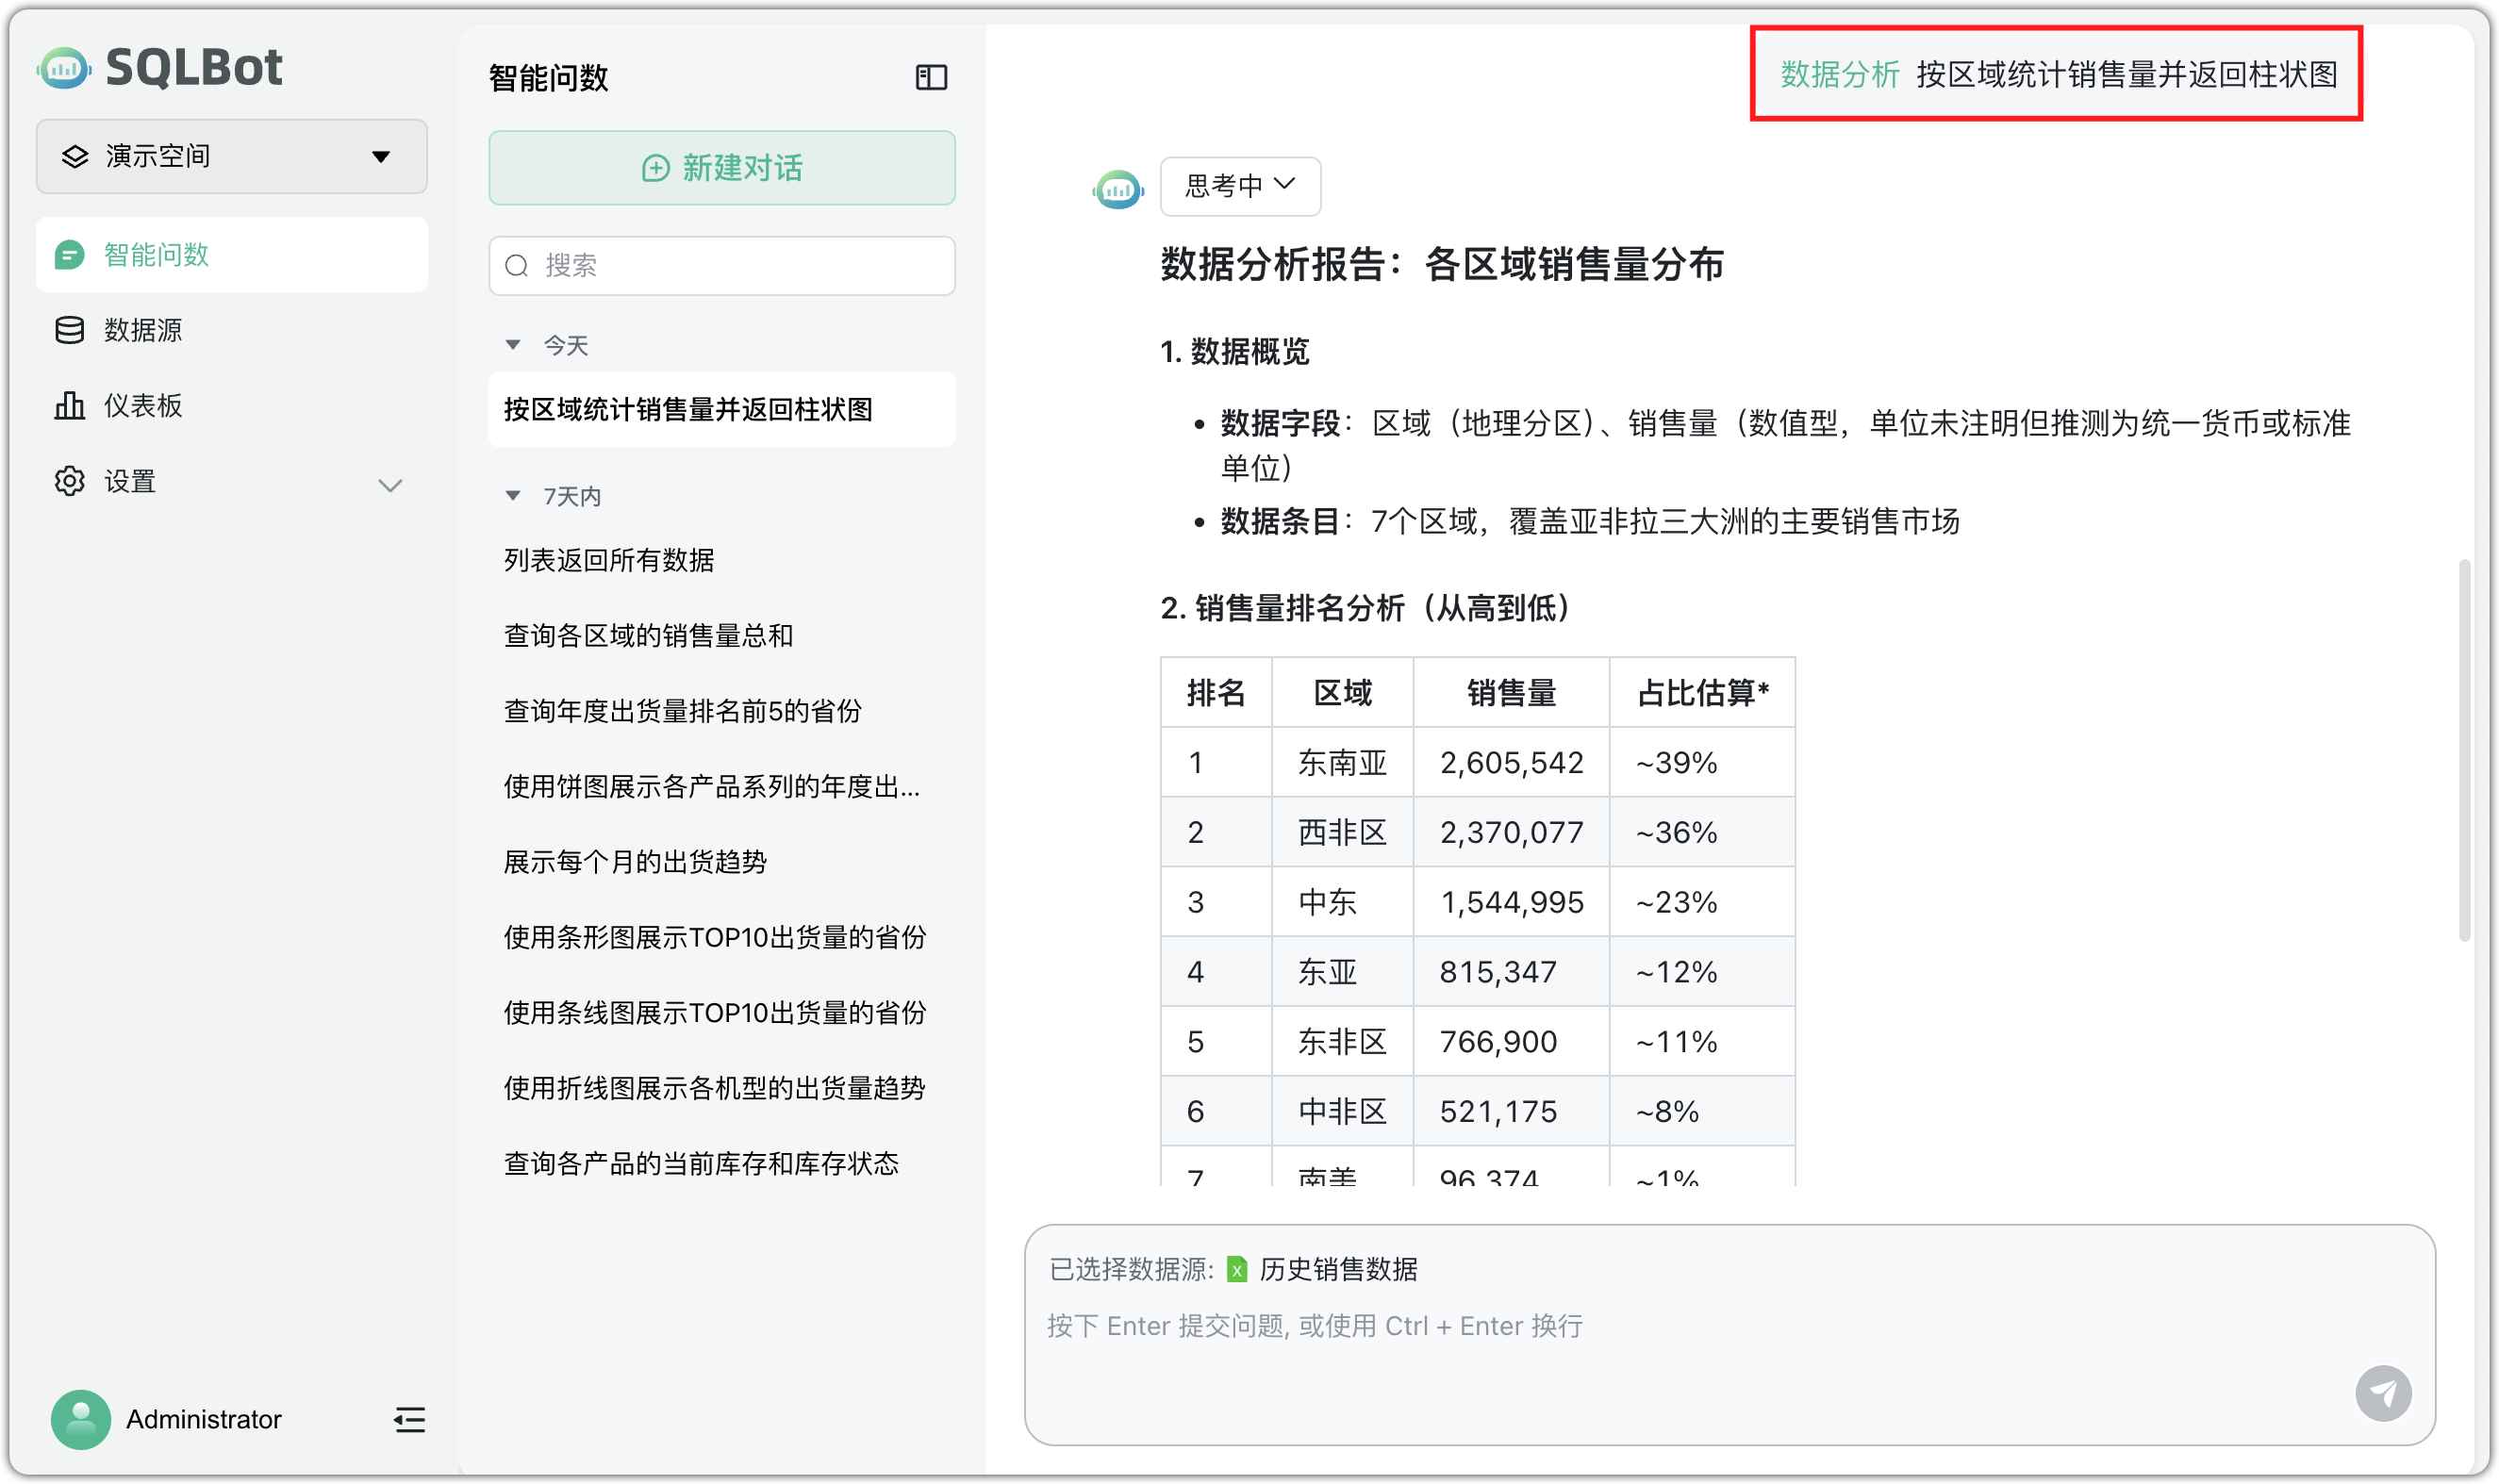Open history item 查询各区域的销售量总和
Viewport: 2499px width, 1484px height.
click(645, 636)
